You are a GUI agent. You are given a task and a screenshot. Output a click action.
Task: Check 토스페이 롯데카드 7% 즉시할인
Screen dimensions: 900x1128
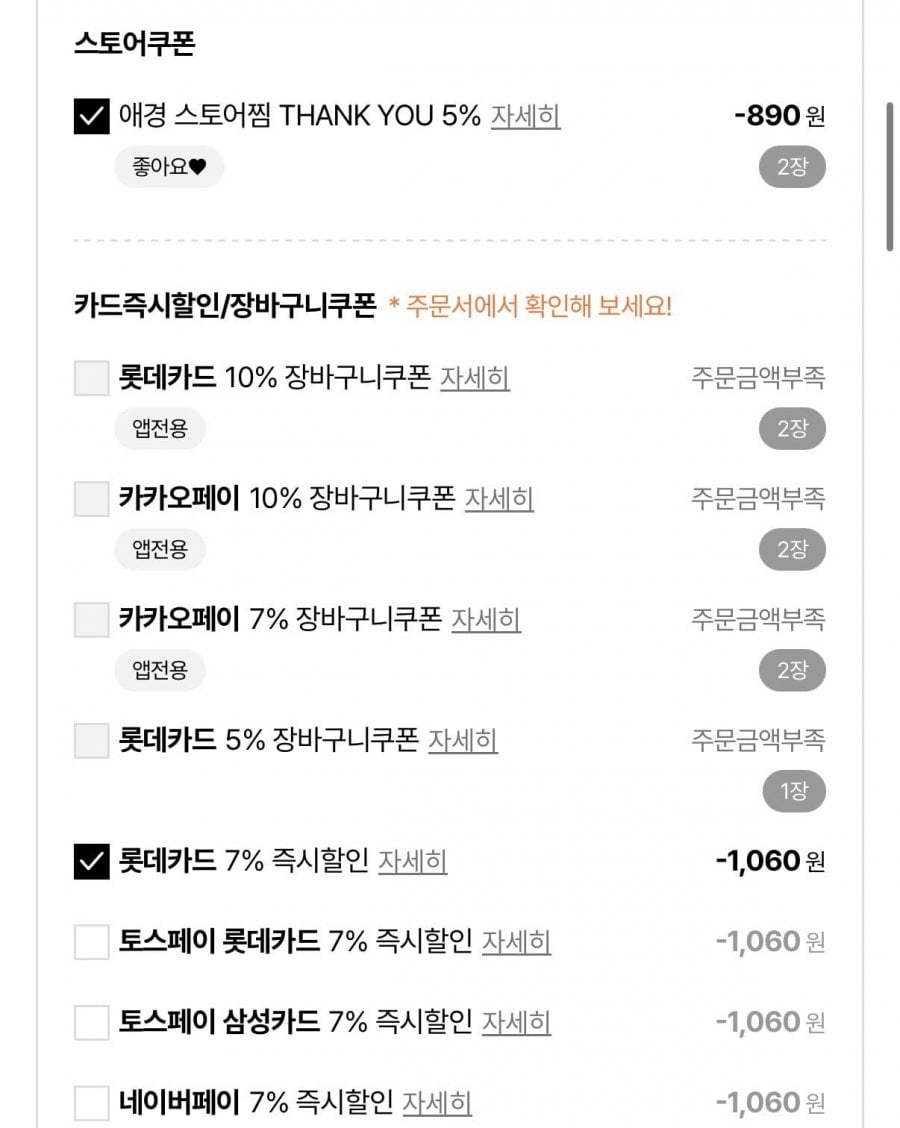(91, 942)
